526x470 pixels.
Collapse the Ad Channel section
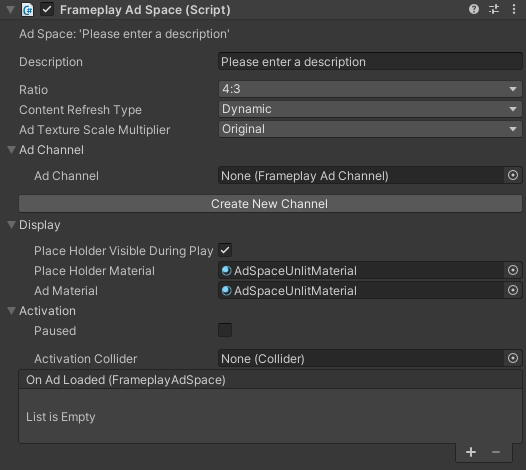click(x=11, y=150)
